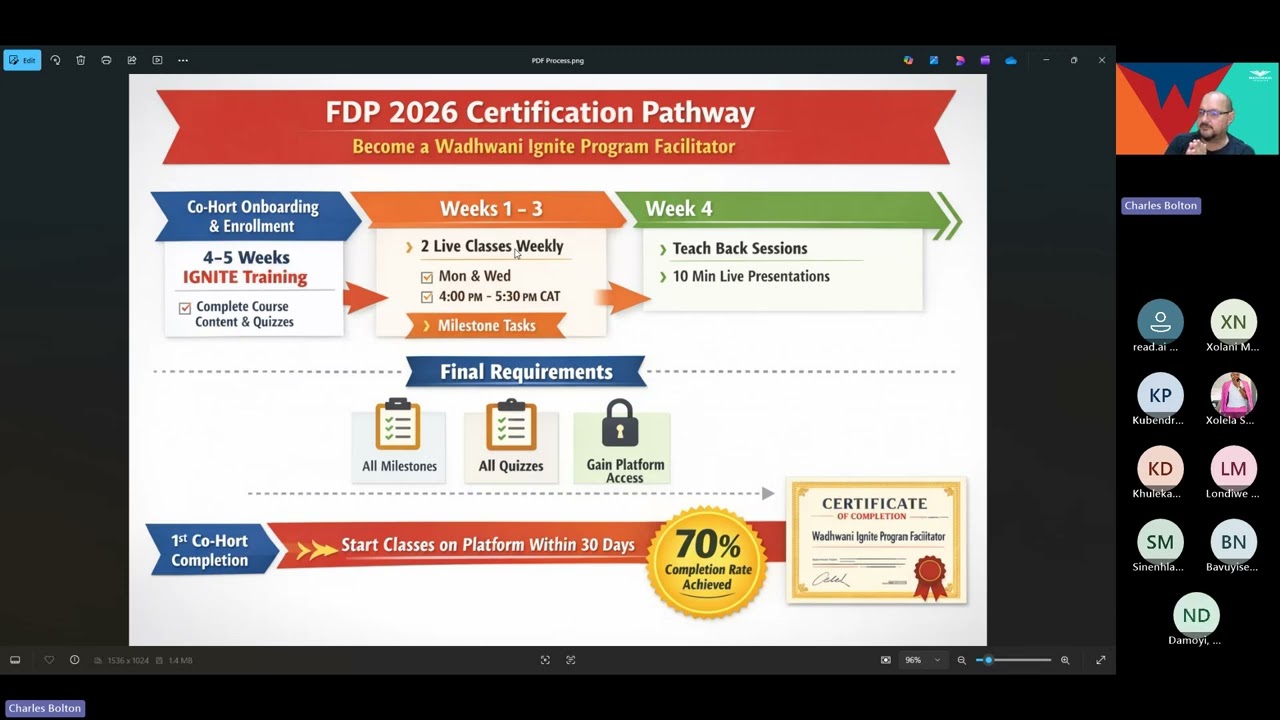
Task: Click the Teach Back Sessions text
Action: [740, 248]
